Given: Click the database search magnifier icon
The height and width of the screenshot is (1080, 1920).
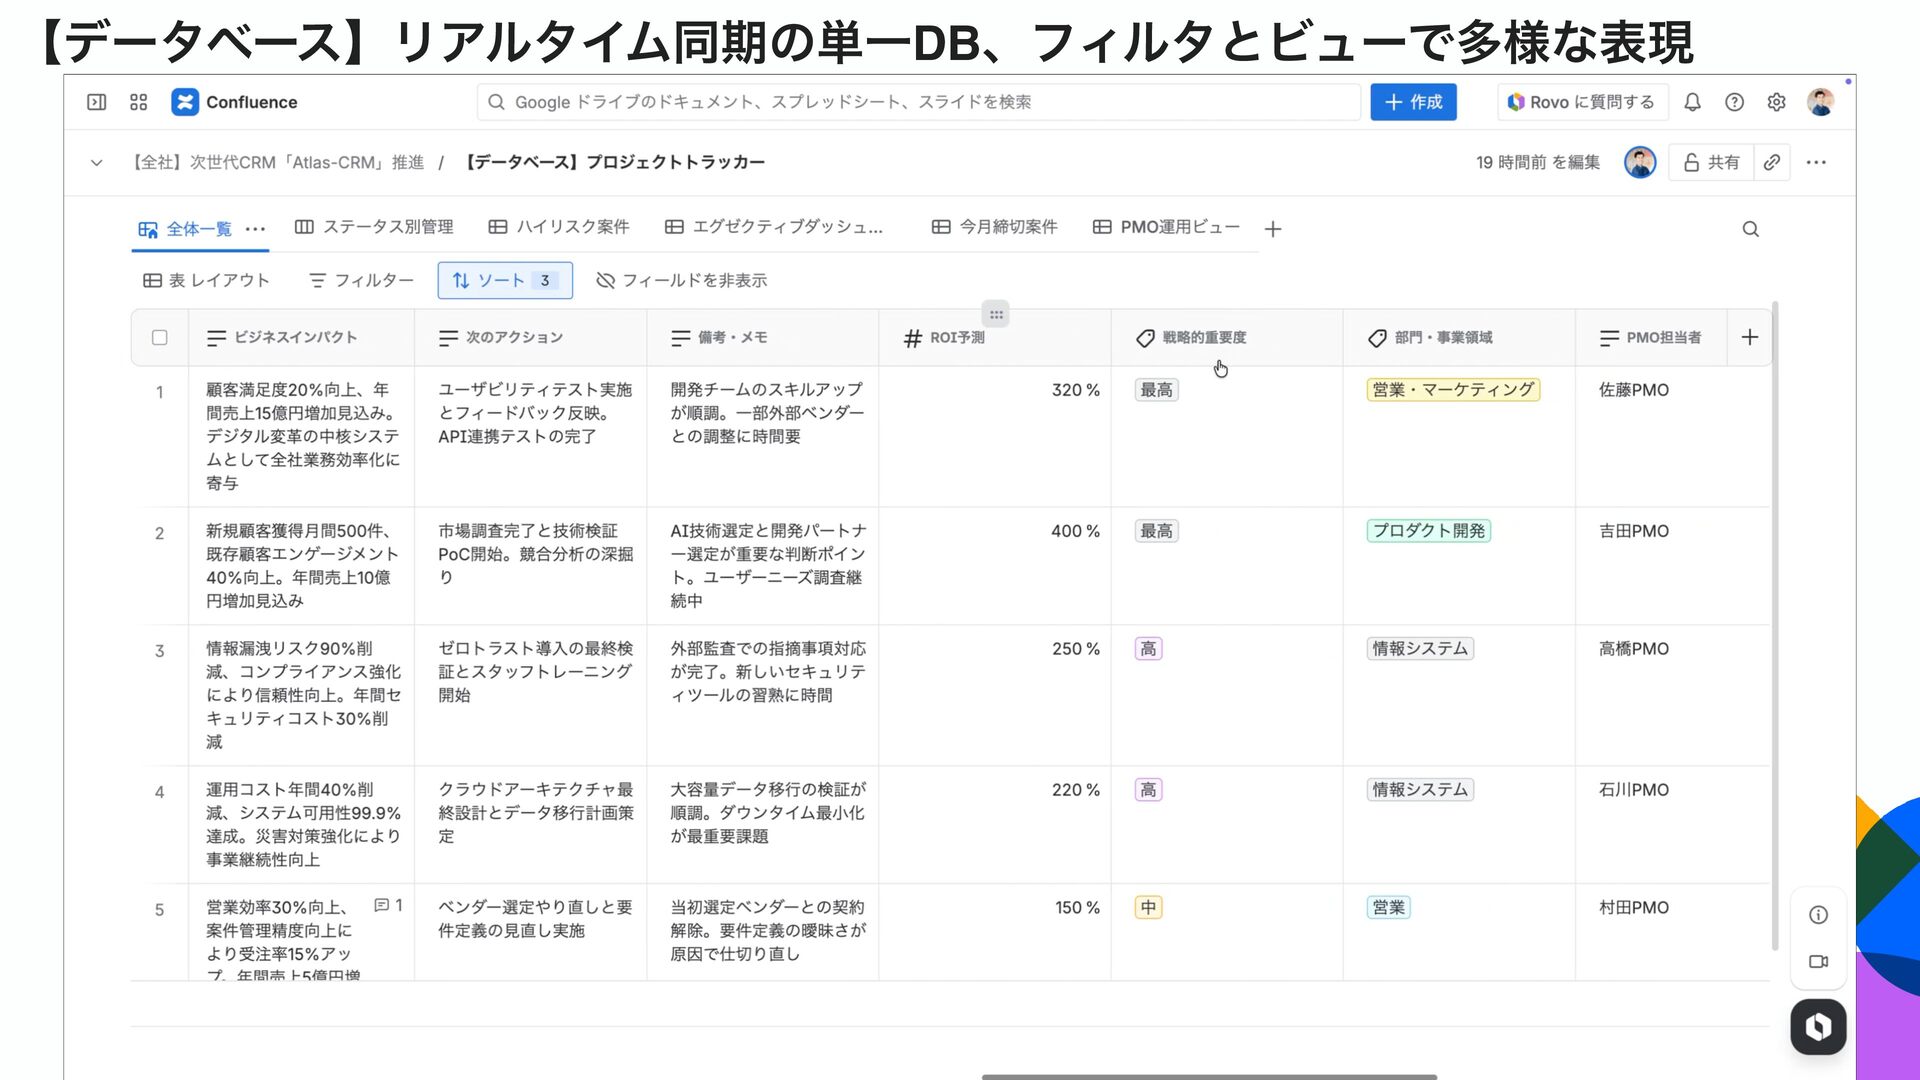Looking at the screenshot, I should [1750, 229].
